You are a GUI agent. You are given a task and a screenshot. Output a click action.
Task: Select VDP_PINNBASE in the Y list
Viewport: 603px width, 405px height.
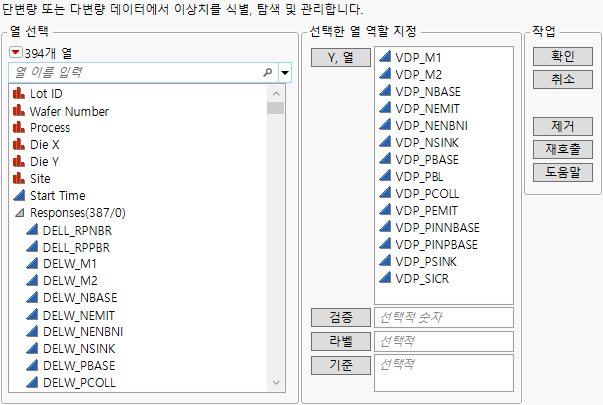(438, 227)
